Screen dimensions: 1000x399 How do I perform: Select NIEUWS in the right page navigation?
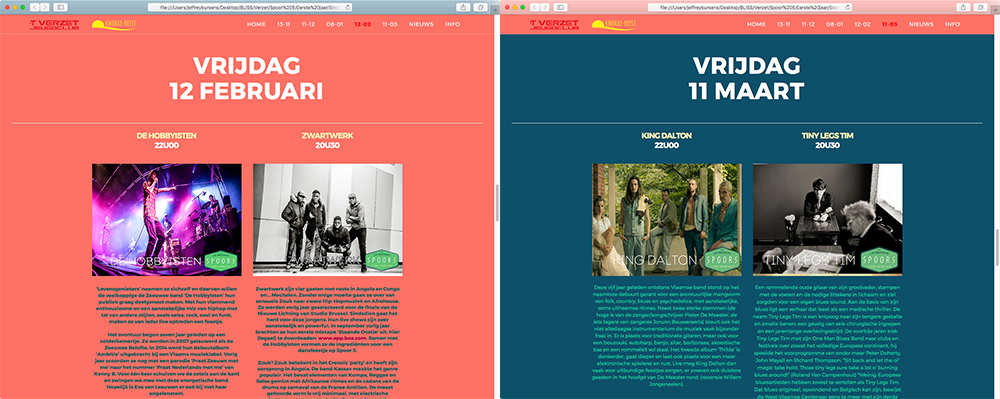point(921,24)
